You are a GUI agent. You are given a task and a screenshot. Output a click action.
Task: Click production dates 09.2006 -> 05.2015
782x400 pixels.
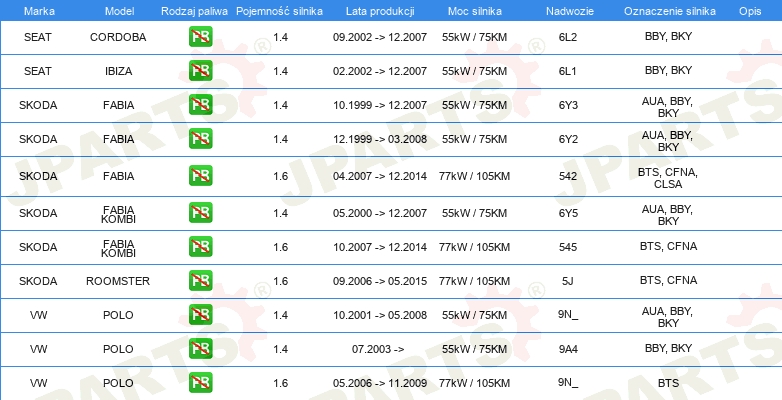pos(380,281)
